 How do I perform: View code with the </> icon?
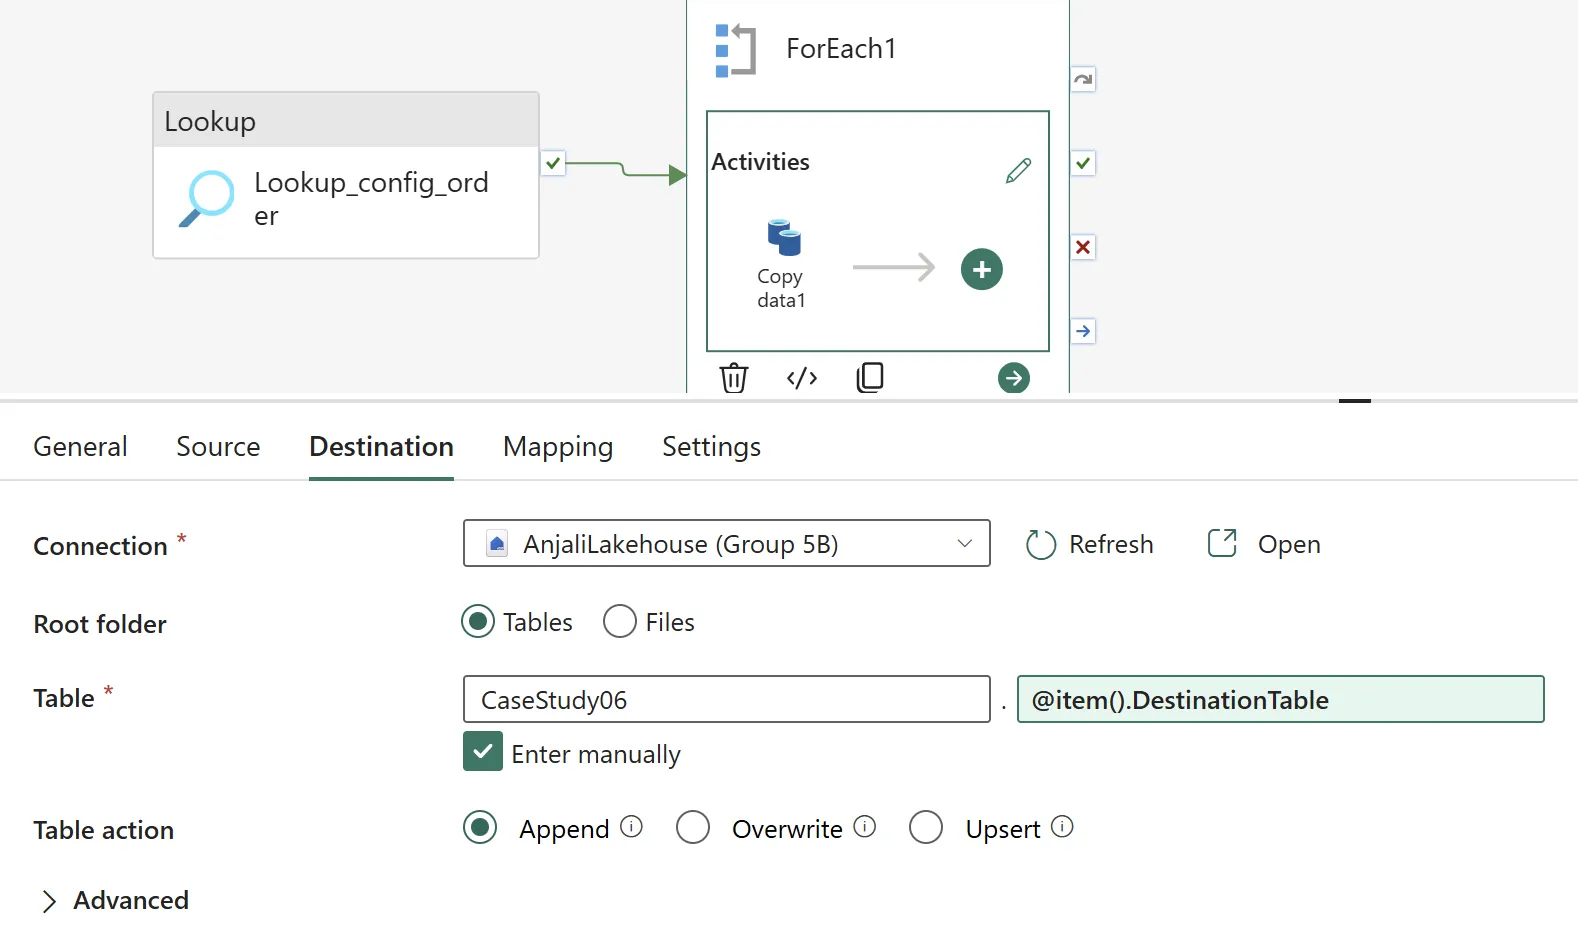(x=802, y=378)
